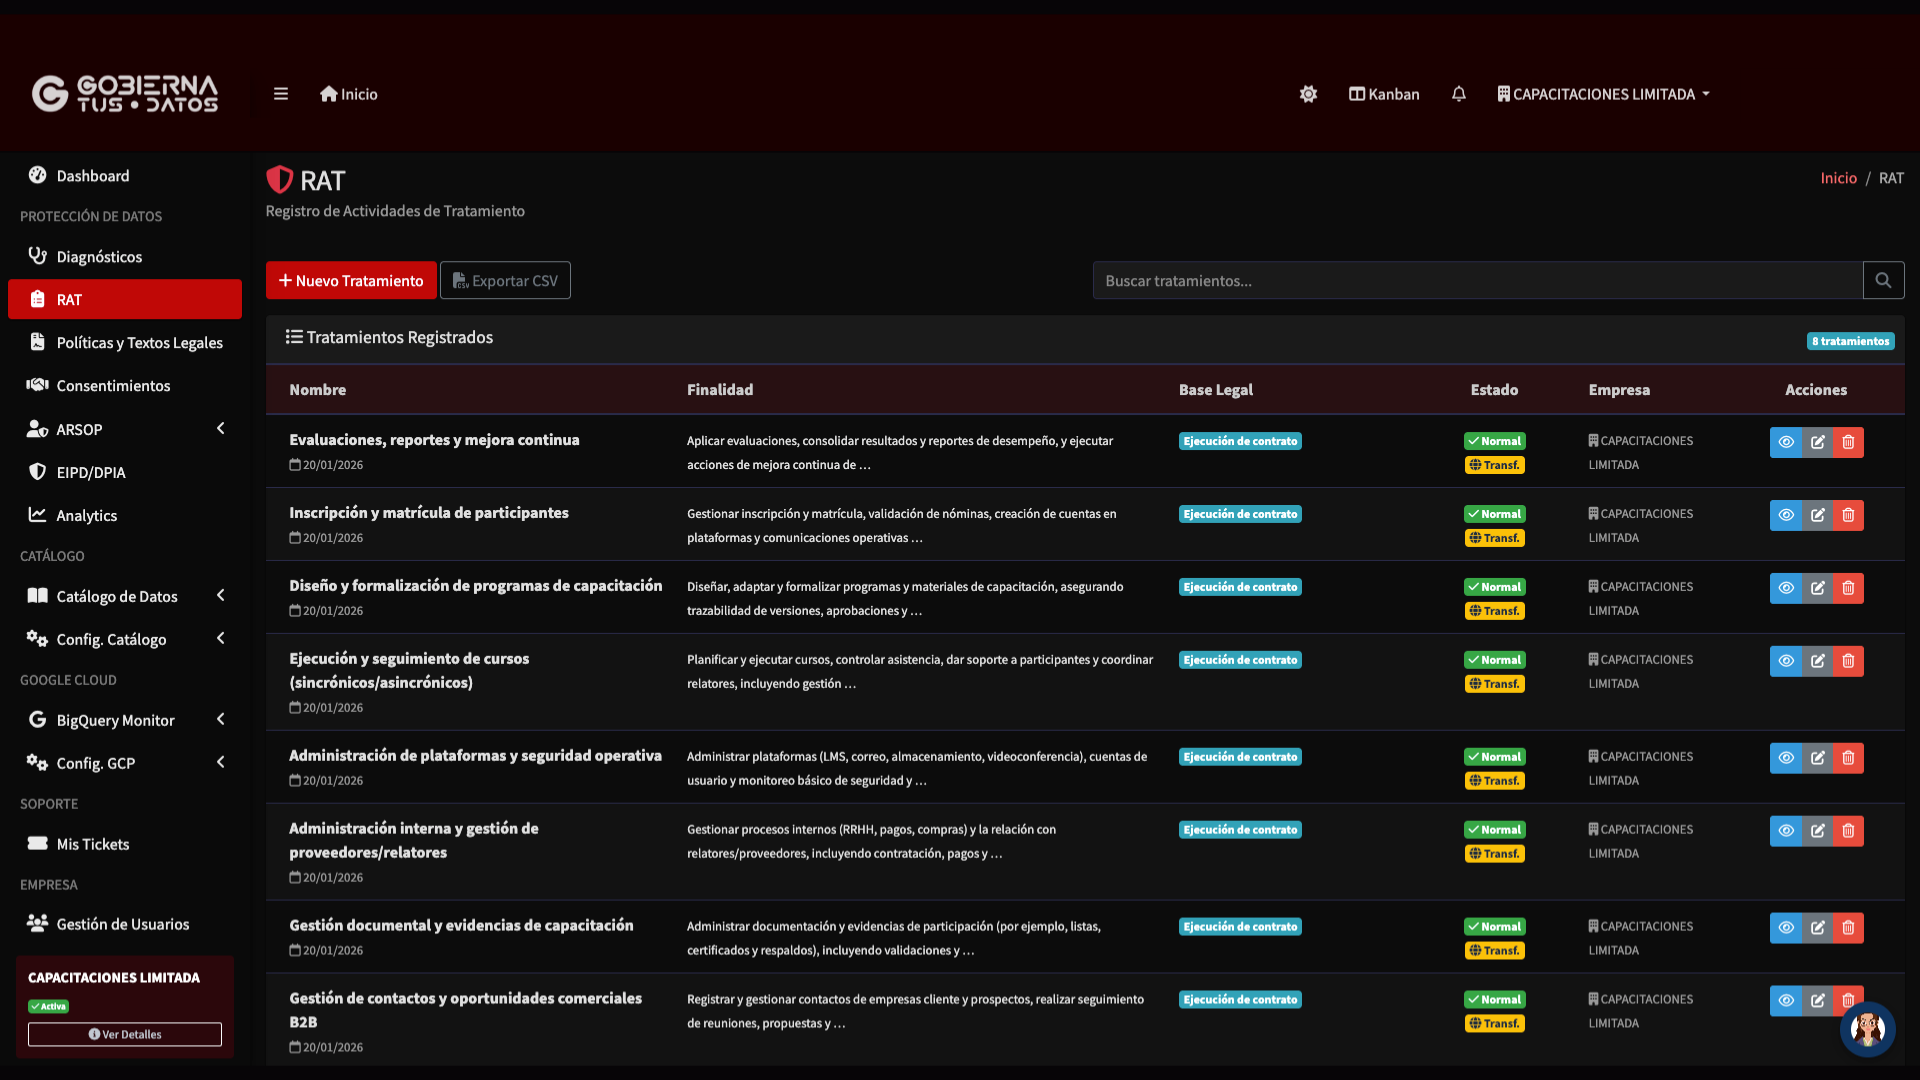This screenshot has height=1080, width=1920.
Task: View the Administración de plataformas y seguridad operativa treatment
Action: (x=1786, y=758)
